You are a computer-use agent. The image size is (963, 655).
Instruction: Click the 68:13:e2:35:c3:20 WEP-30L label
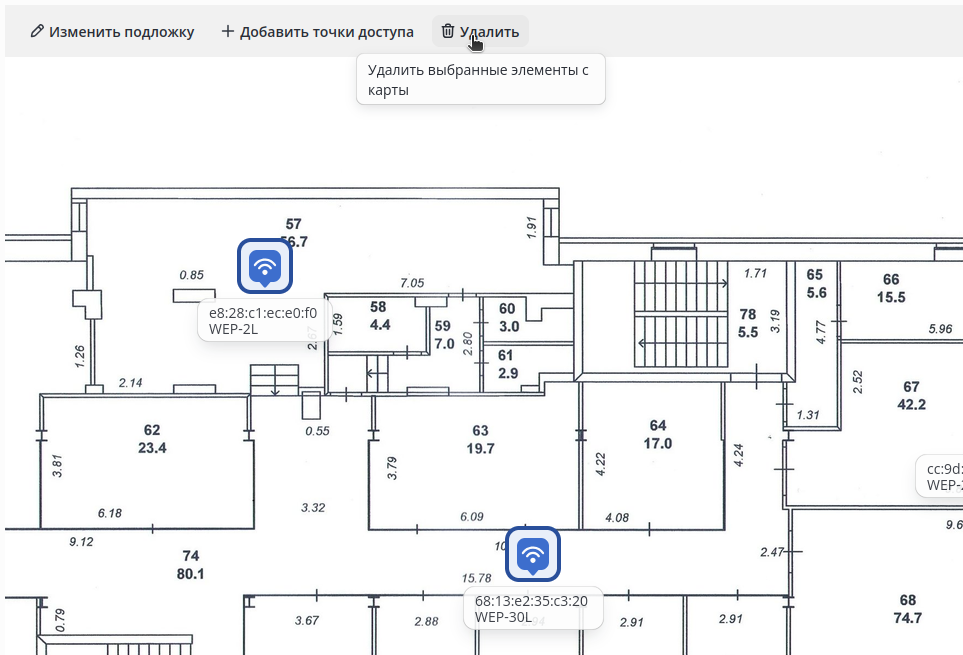coord(532,608)
